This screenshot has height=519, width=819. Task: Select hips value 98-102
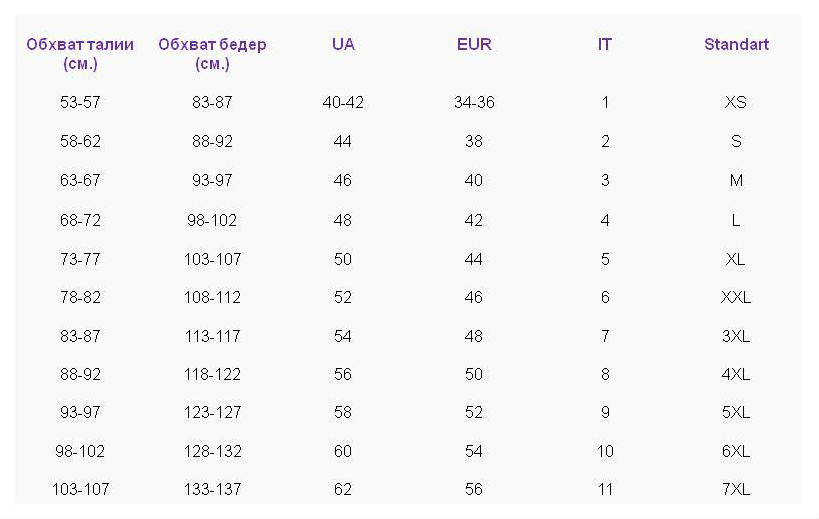(212, 220)
